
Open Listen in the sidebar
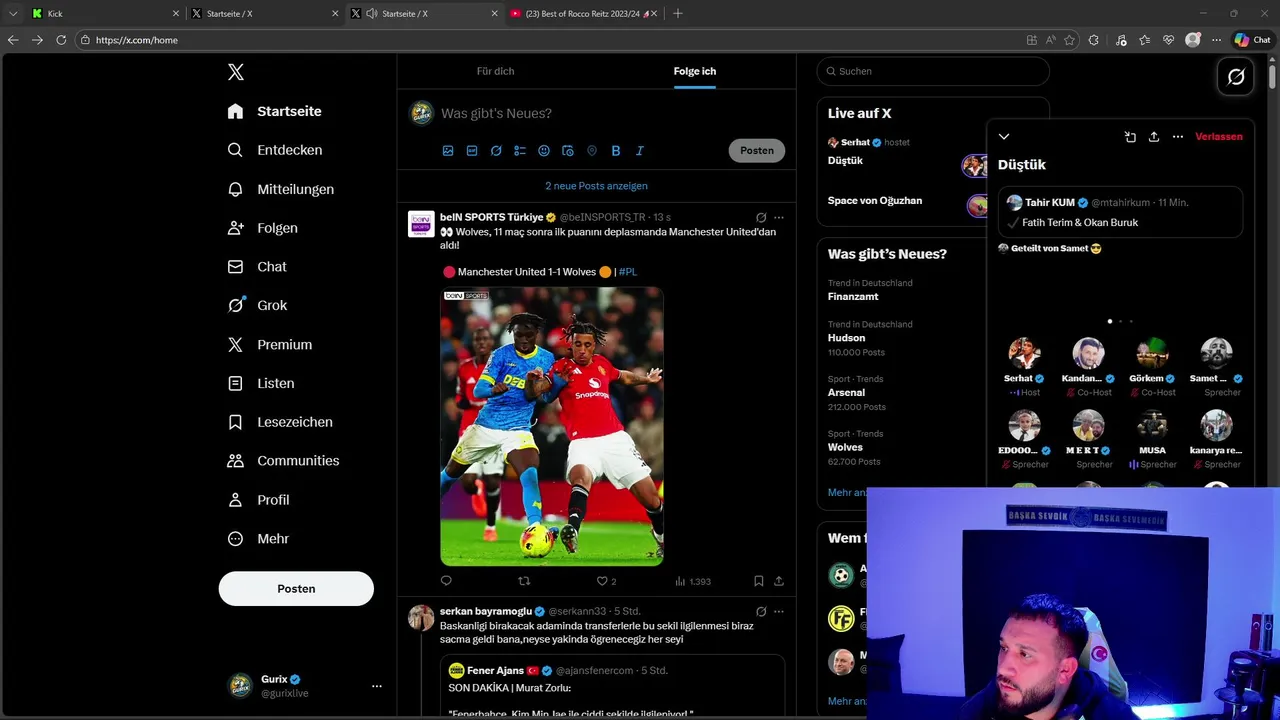[x=261, y=383]
